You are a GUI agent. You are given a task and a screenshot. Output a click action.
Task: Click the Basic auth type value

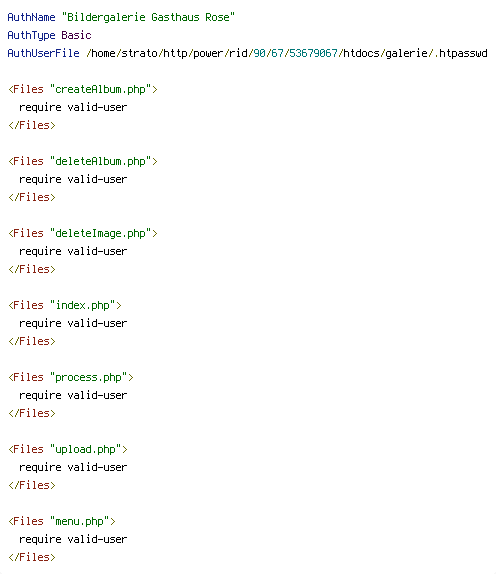click(x=76, y=35)
